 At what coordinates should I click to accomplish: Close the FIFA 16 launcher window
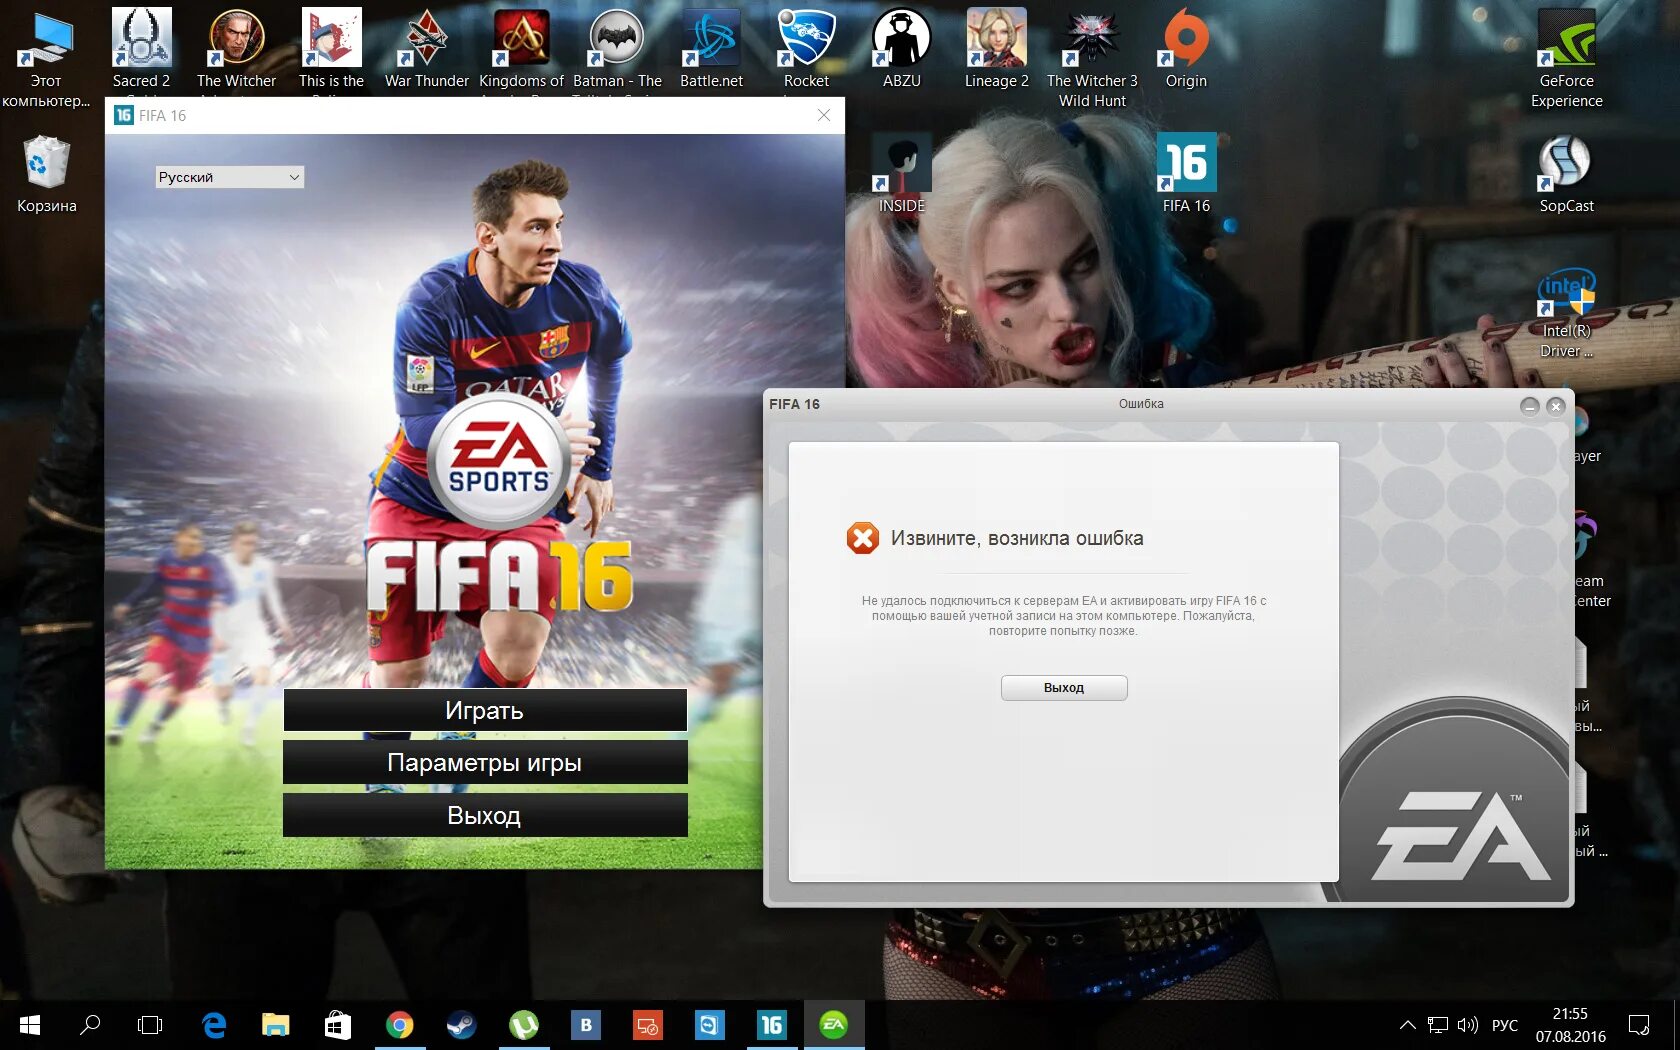pyautogui.click(x=824, y=115)
